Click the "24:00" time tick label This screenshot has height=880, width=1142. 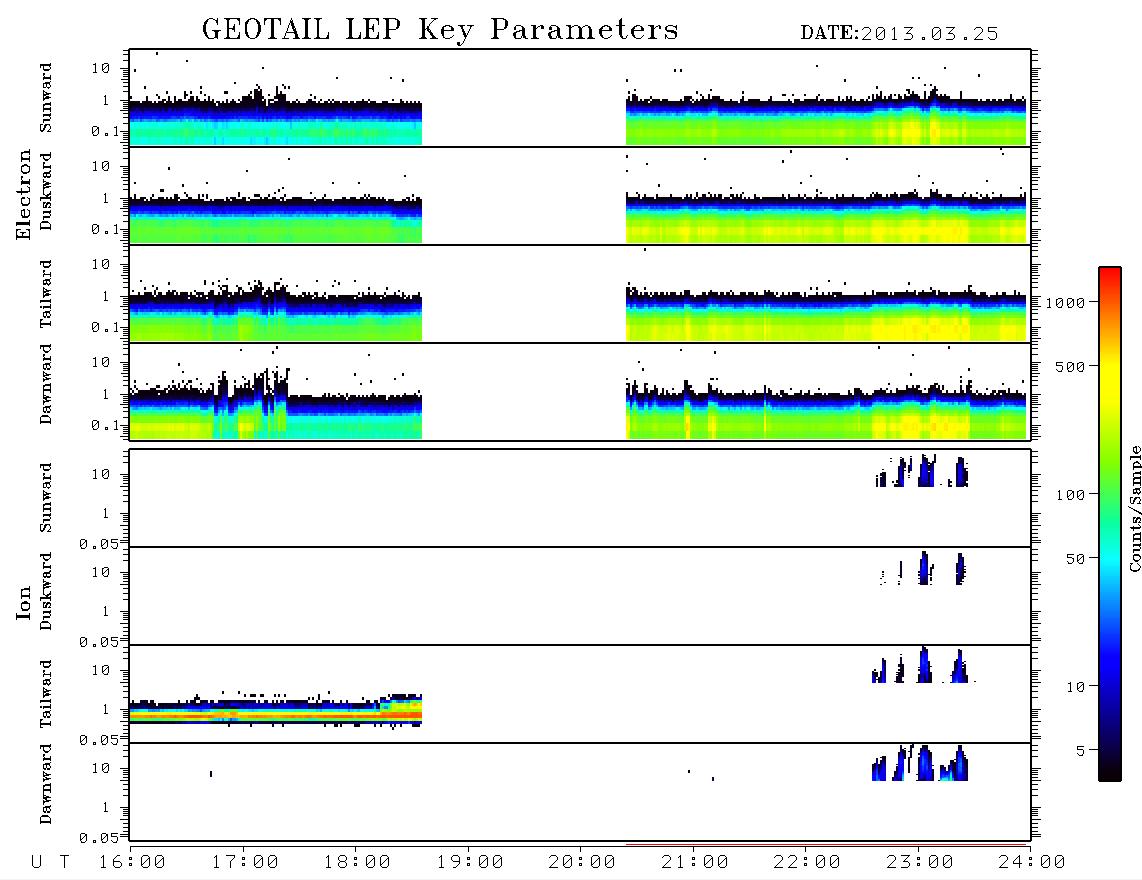tap(1032, 863)
